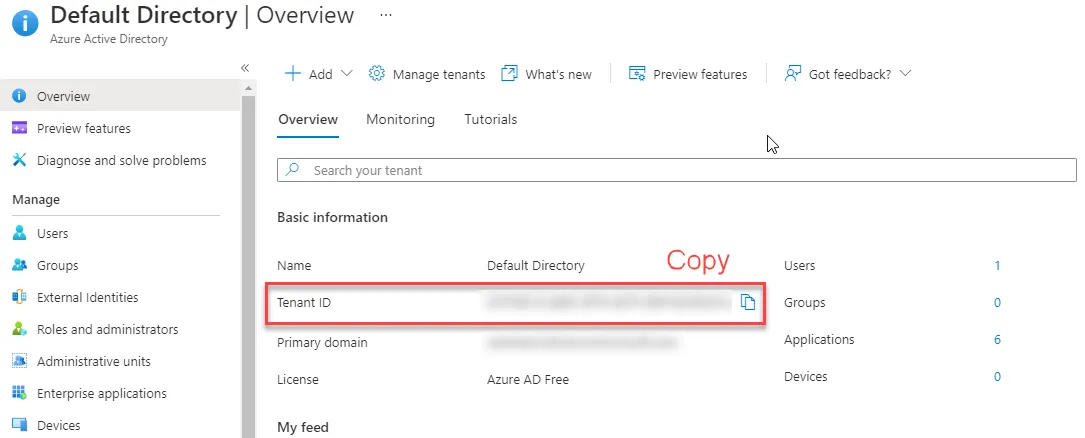Click What's new text in toolbar
The image size is (1085, 438).
coord(558,74)
